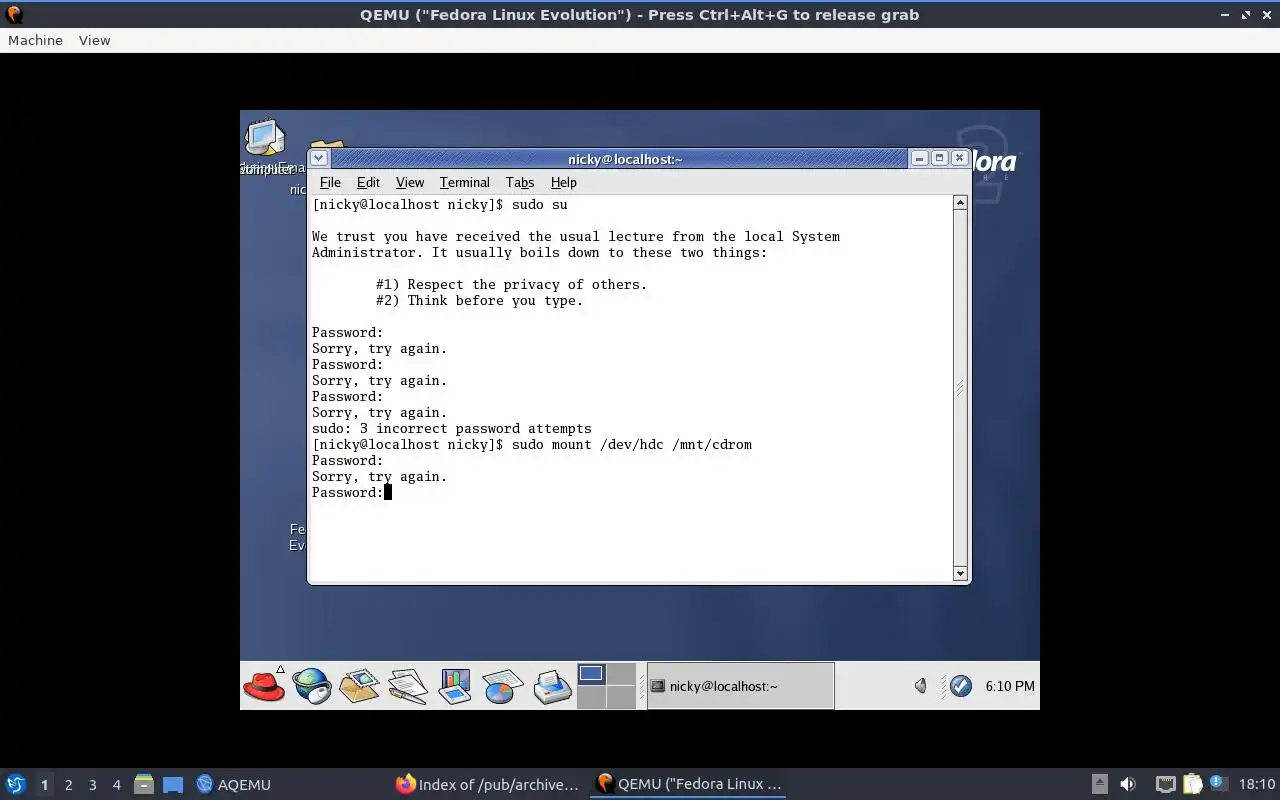Viewport: 1280px width, 800px height.
Task: Click the terminal vertical scrollbar track
Action: click(960, 388)
